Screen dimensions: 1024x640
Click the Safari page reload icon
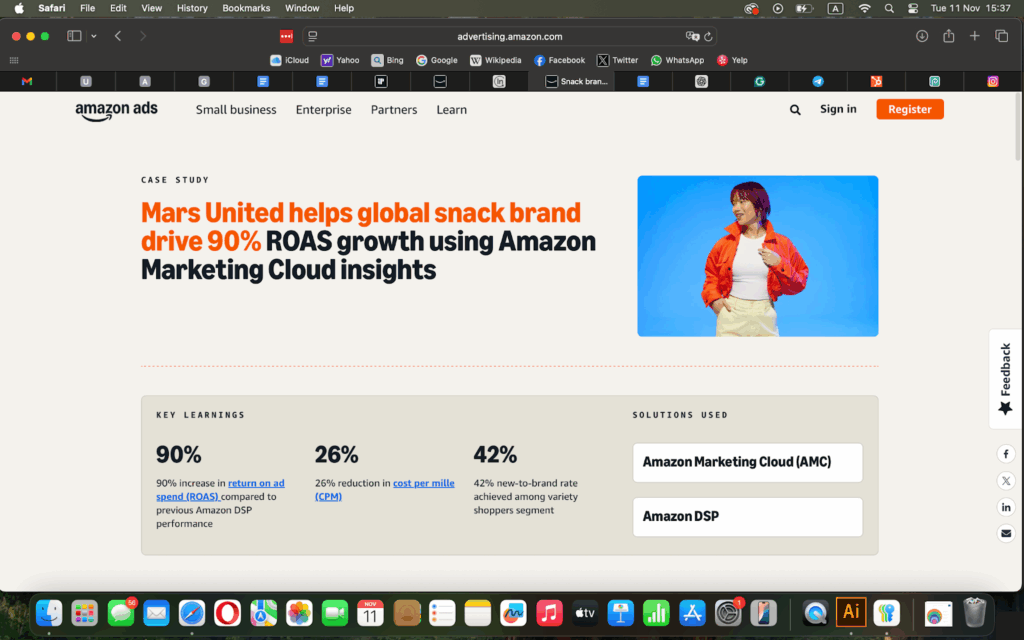pyautogui.click(x=708, y=36)
